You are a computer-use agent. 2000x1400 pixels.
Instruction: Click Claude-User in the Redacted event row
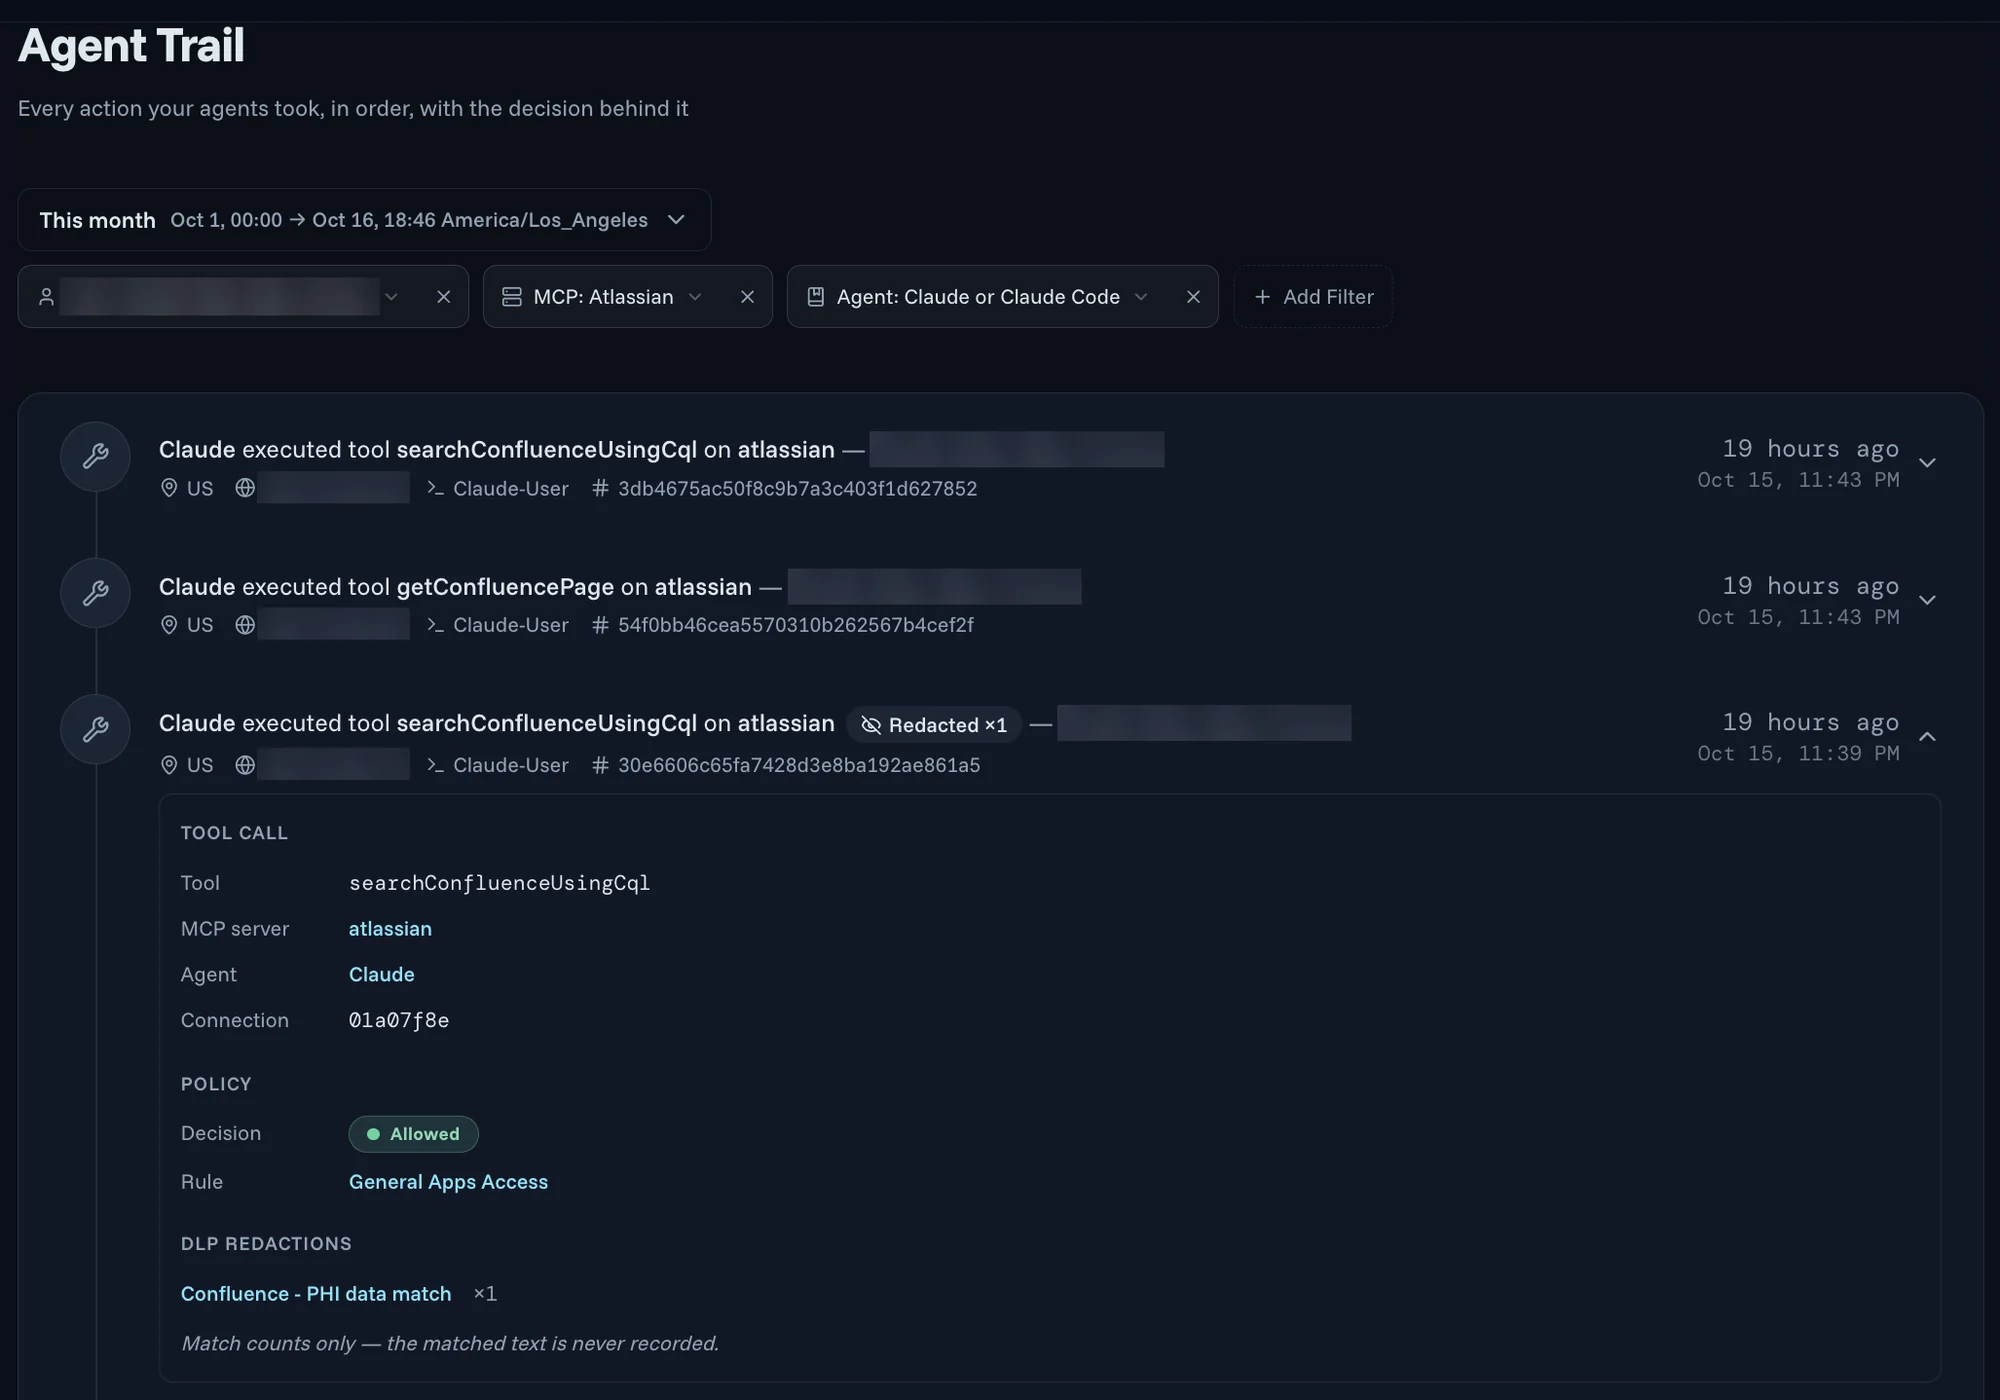tap(510, 765)
